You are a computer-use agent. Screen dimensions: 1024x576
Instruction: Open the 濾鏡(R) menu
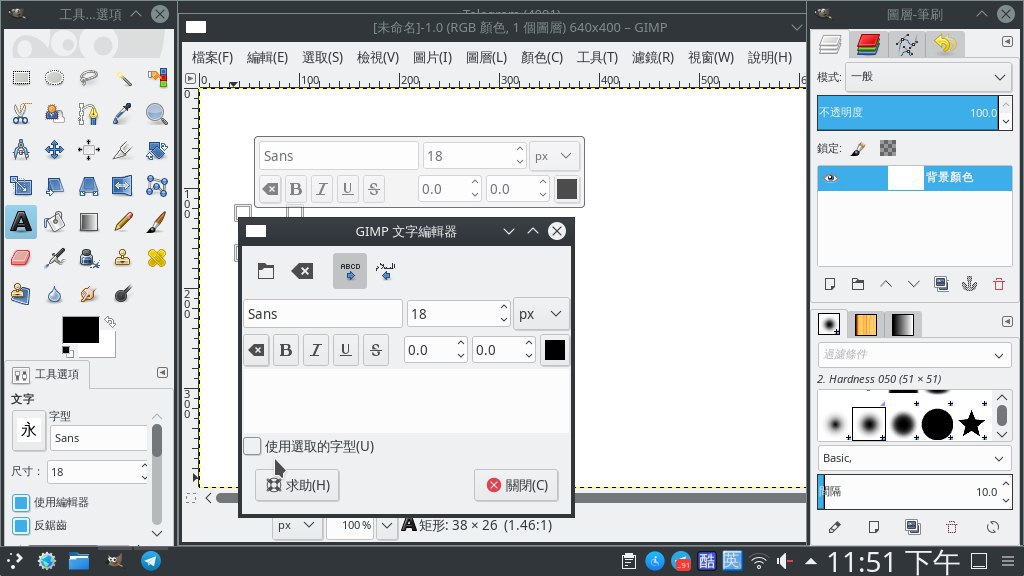point(653,57)
